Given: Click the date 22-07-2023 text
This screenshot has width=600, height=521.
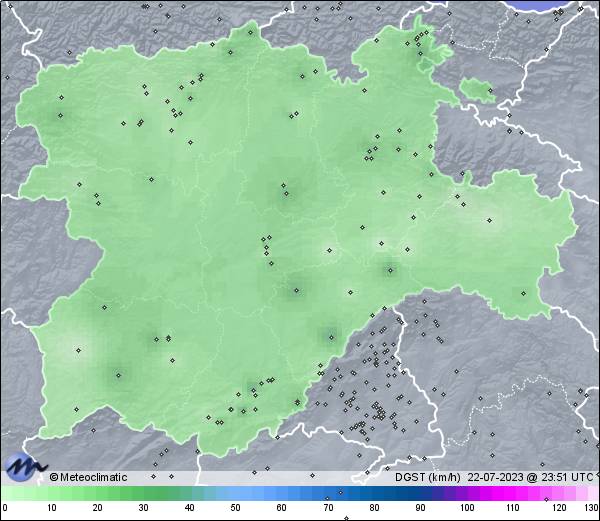Looking at the screenshot, I should (496, 477).
